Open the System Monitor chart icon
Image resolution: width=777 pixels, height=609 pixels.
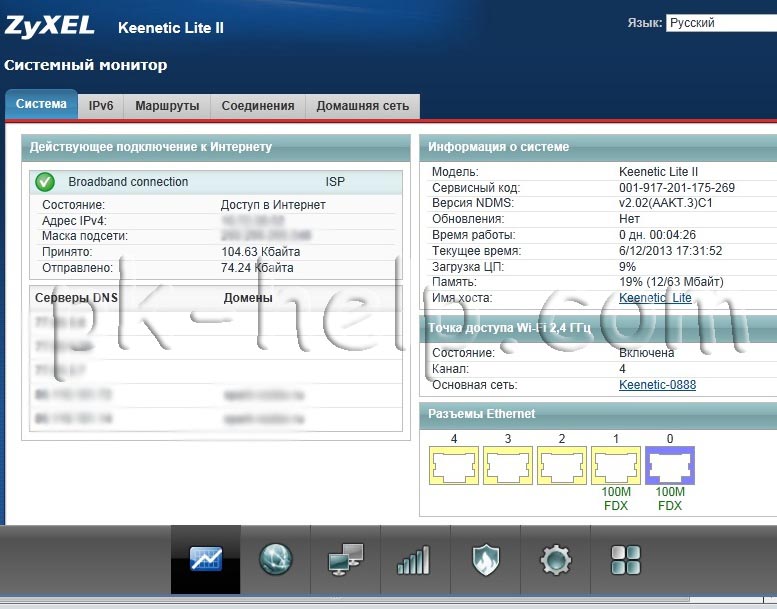206,559
